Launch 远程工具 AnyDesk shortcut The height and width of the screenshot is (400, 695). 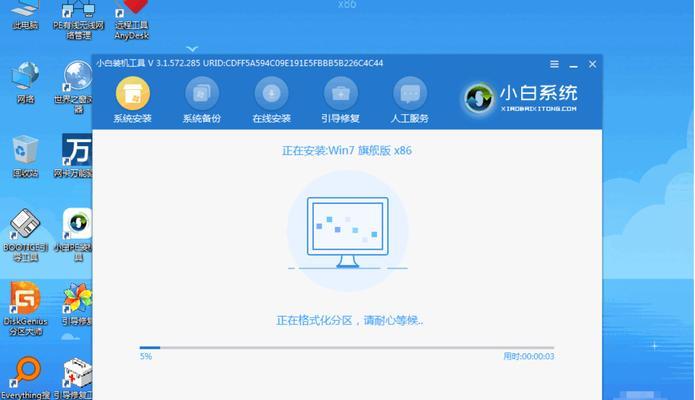click(x=131, y=18)
